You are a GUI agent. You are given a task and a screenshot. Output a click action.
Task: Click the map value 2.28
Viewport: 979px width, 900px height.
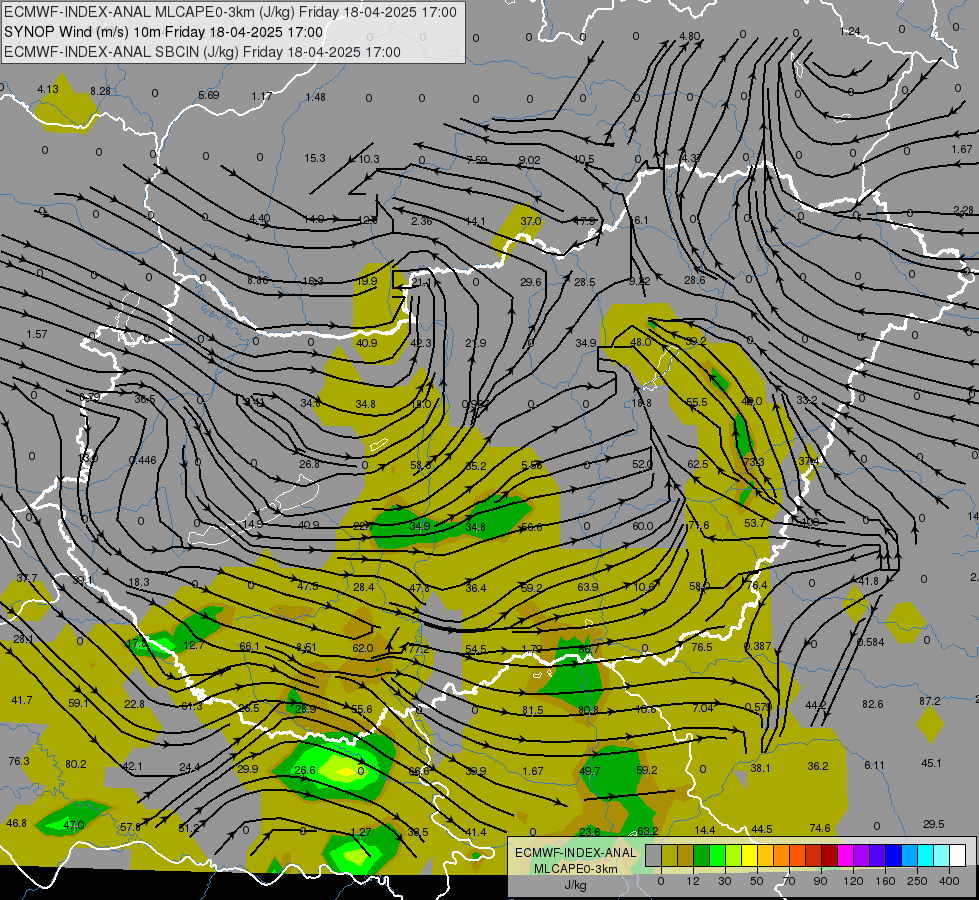[x=963, y=210]
